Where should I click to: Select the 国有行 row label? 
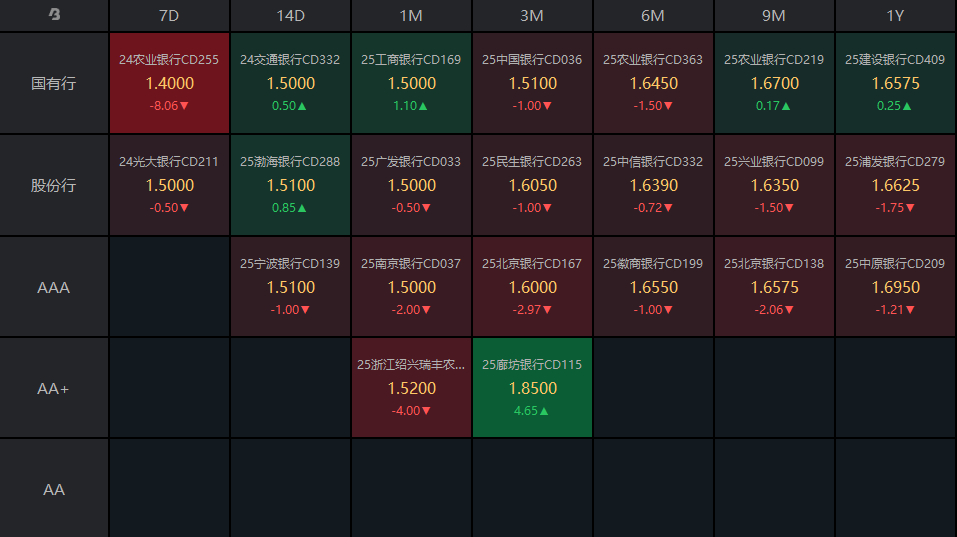[54, 83]
